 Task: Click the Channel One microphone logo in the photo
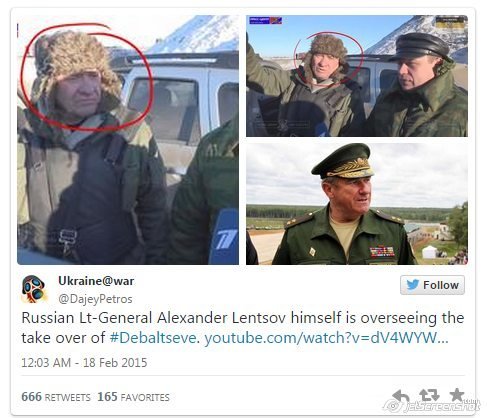pos(224,237)
